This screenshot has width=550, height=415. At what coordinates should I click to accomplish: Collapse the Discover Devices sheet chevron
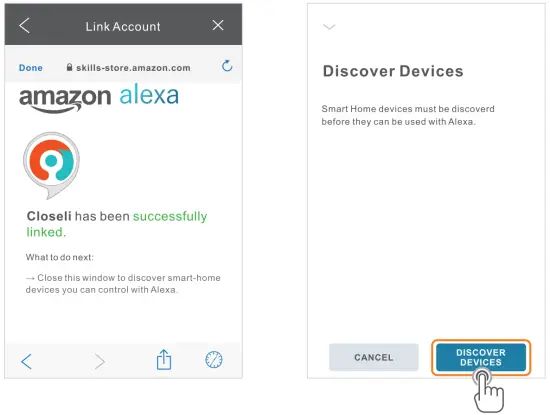pos(329,27)
